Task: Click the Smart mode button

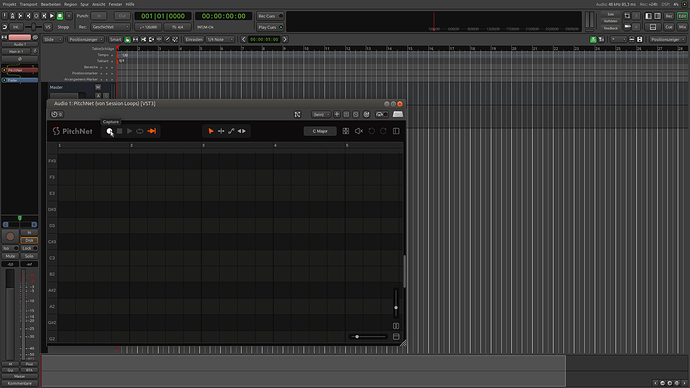Action: click(115, 39)
